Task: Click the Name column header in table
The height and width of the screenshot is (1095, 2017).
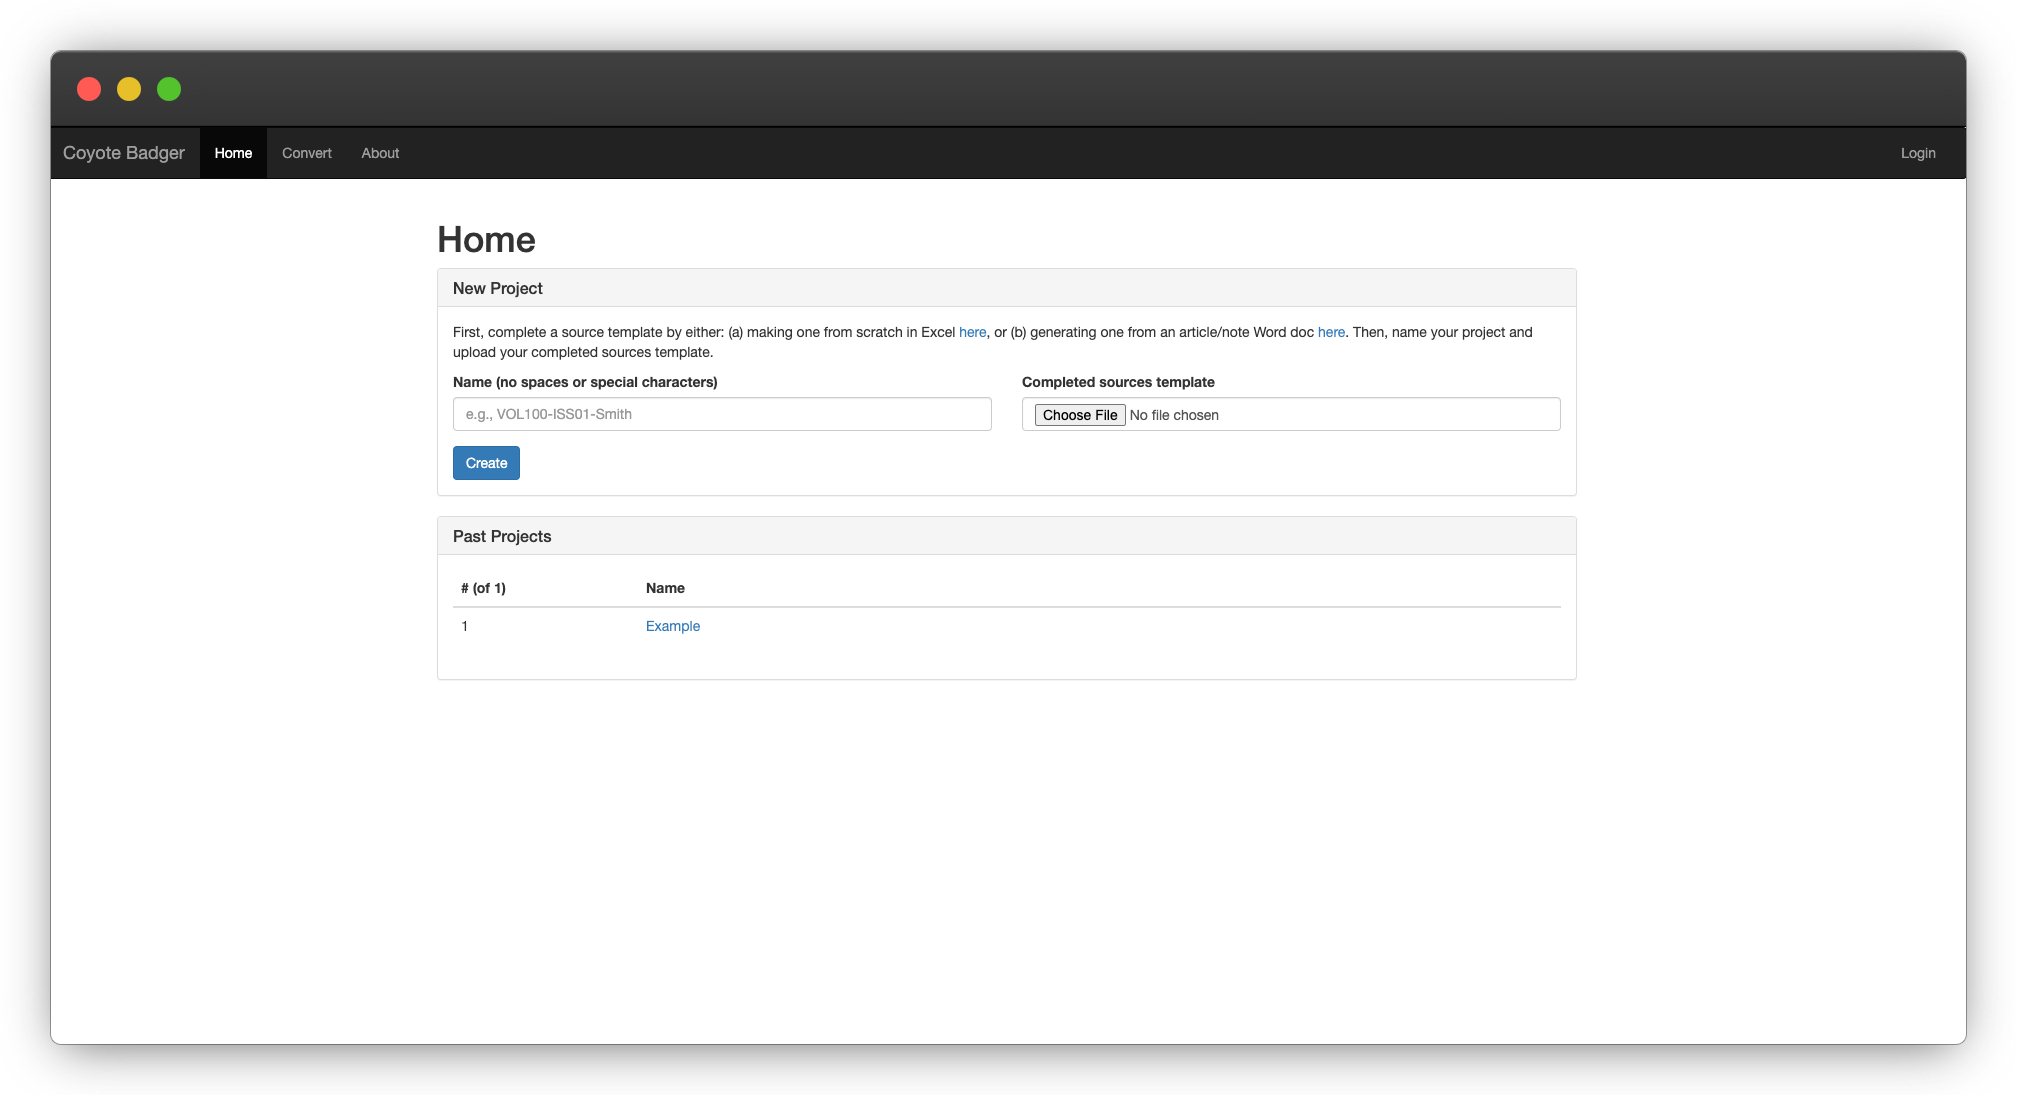Action: pyautogui.click(x=665, y=588)
